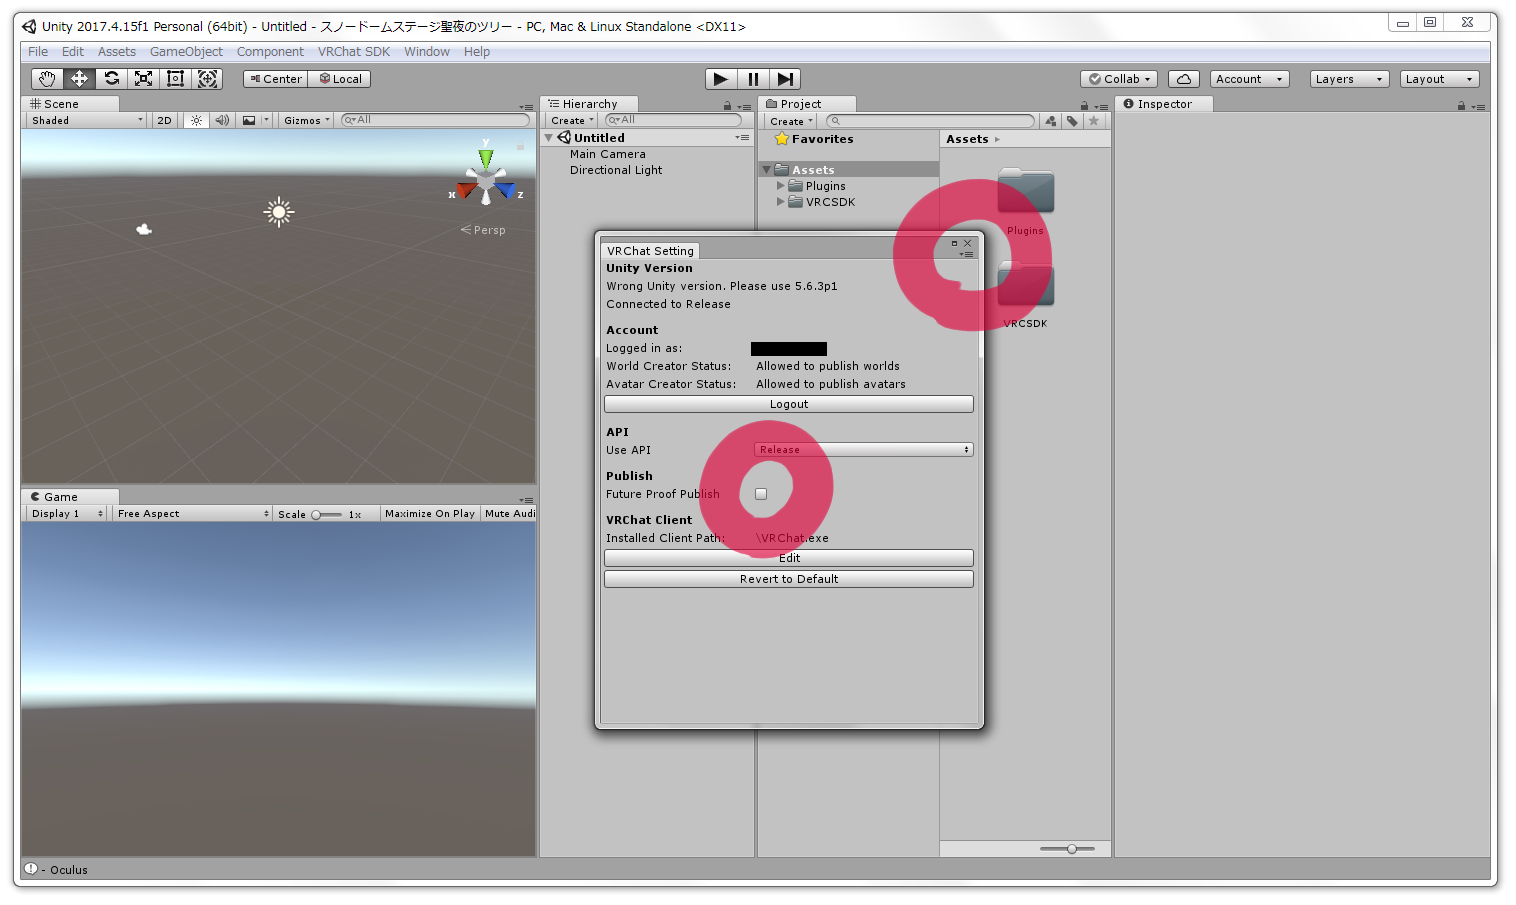Toggle Mute Audio in Game view
1516x905 pixels.
point(509,514)
